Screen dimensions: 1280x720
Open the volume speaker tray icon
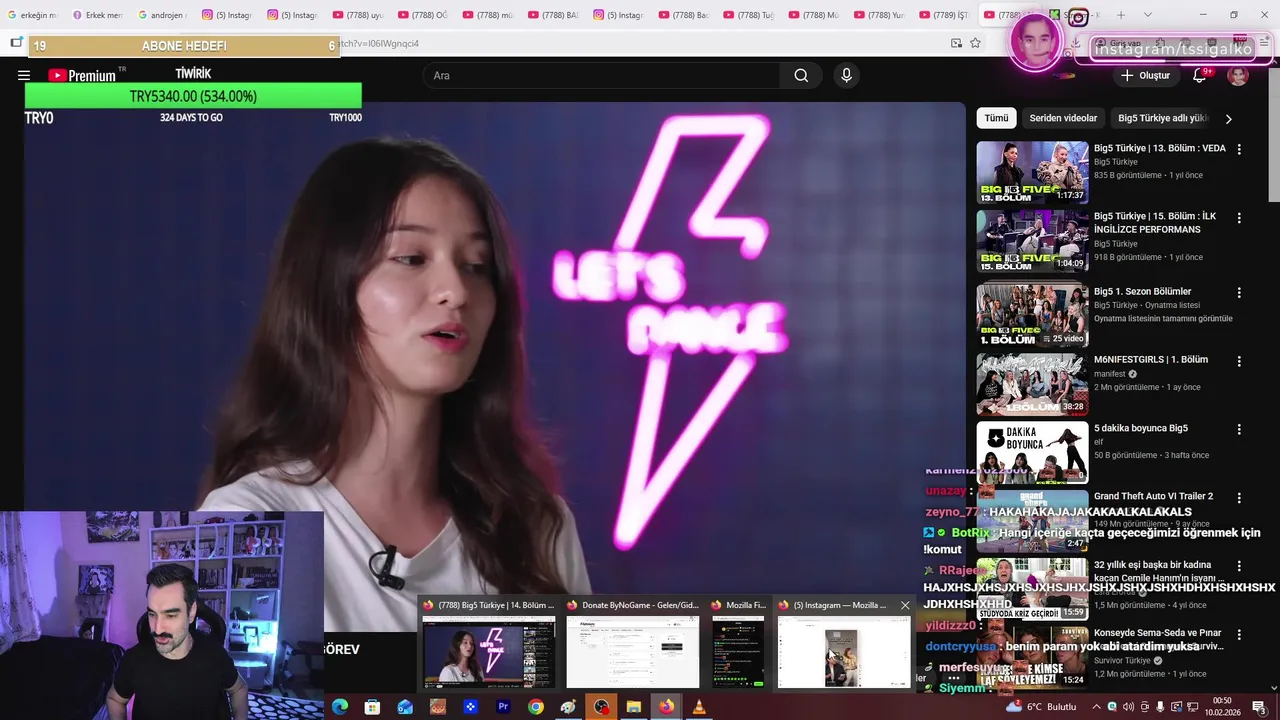point(1128,707)
